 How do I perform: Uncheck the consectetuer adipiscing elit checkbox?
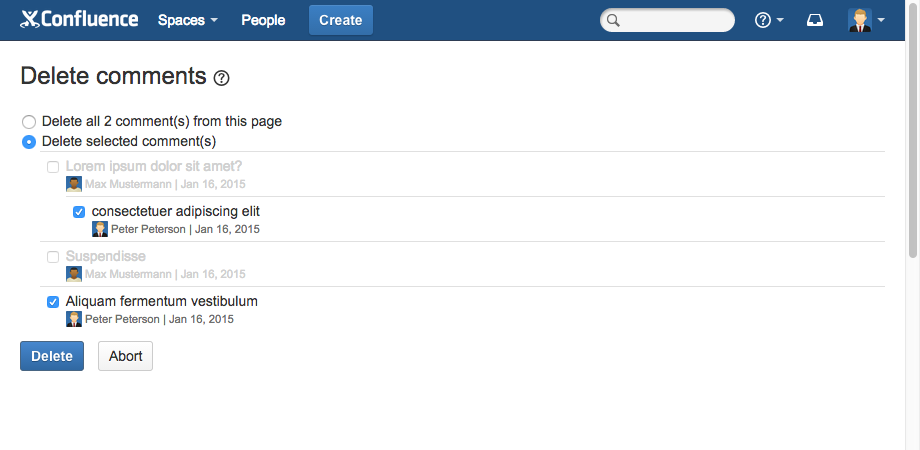point(79,212)
